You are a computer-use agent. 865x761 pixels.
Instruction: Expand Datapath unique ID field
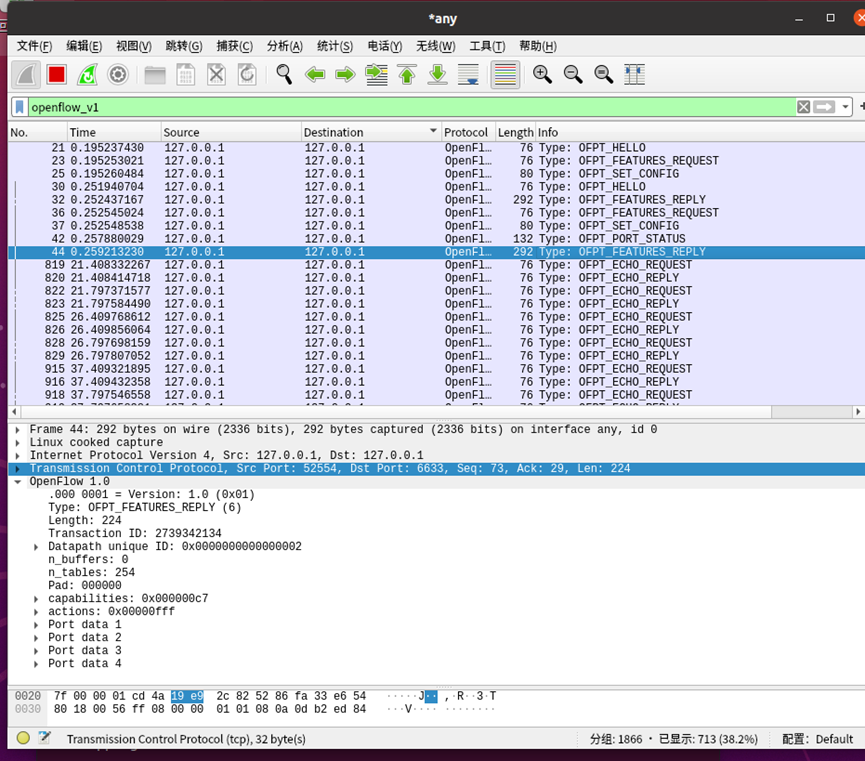pyautogui.click(x=36, y=547)
